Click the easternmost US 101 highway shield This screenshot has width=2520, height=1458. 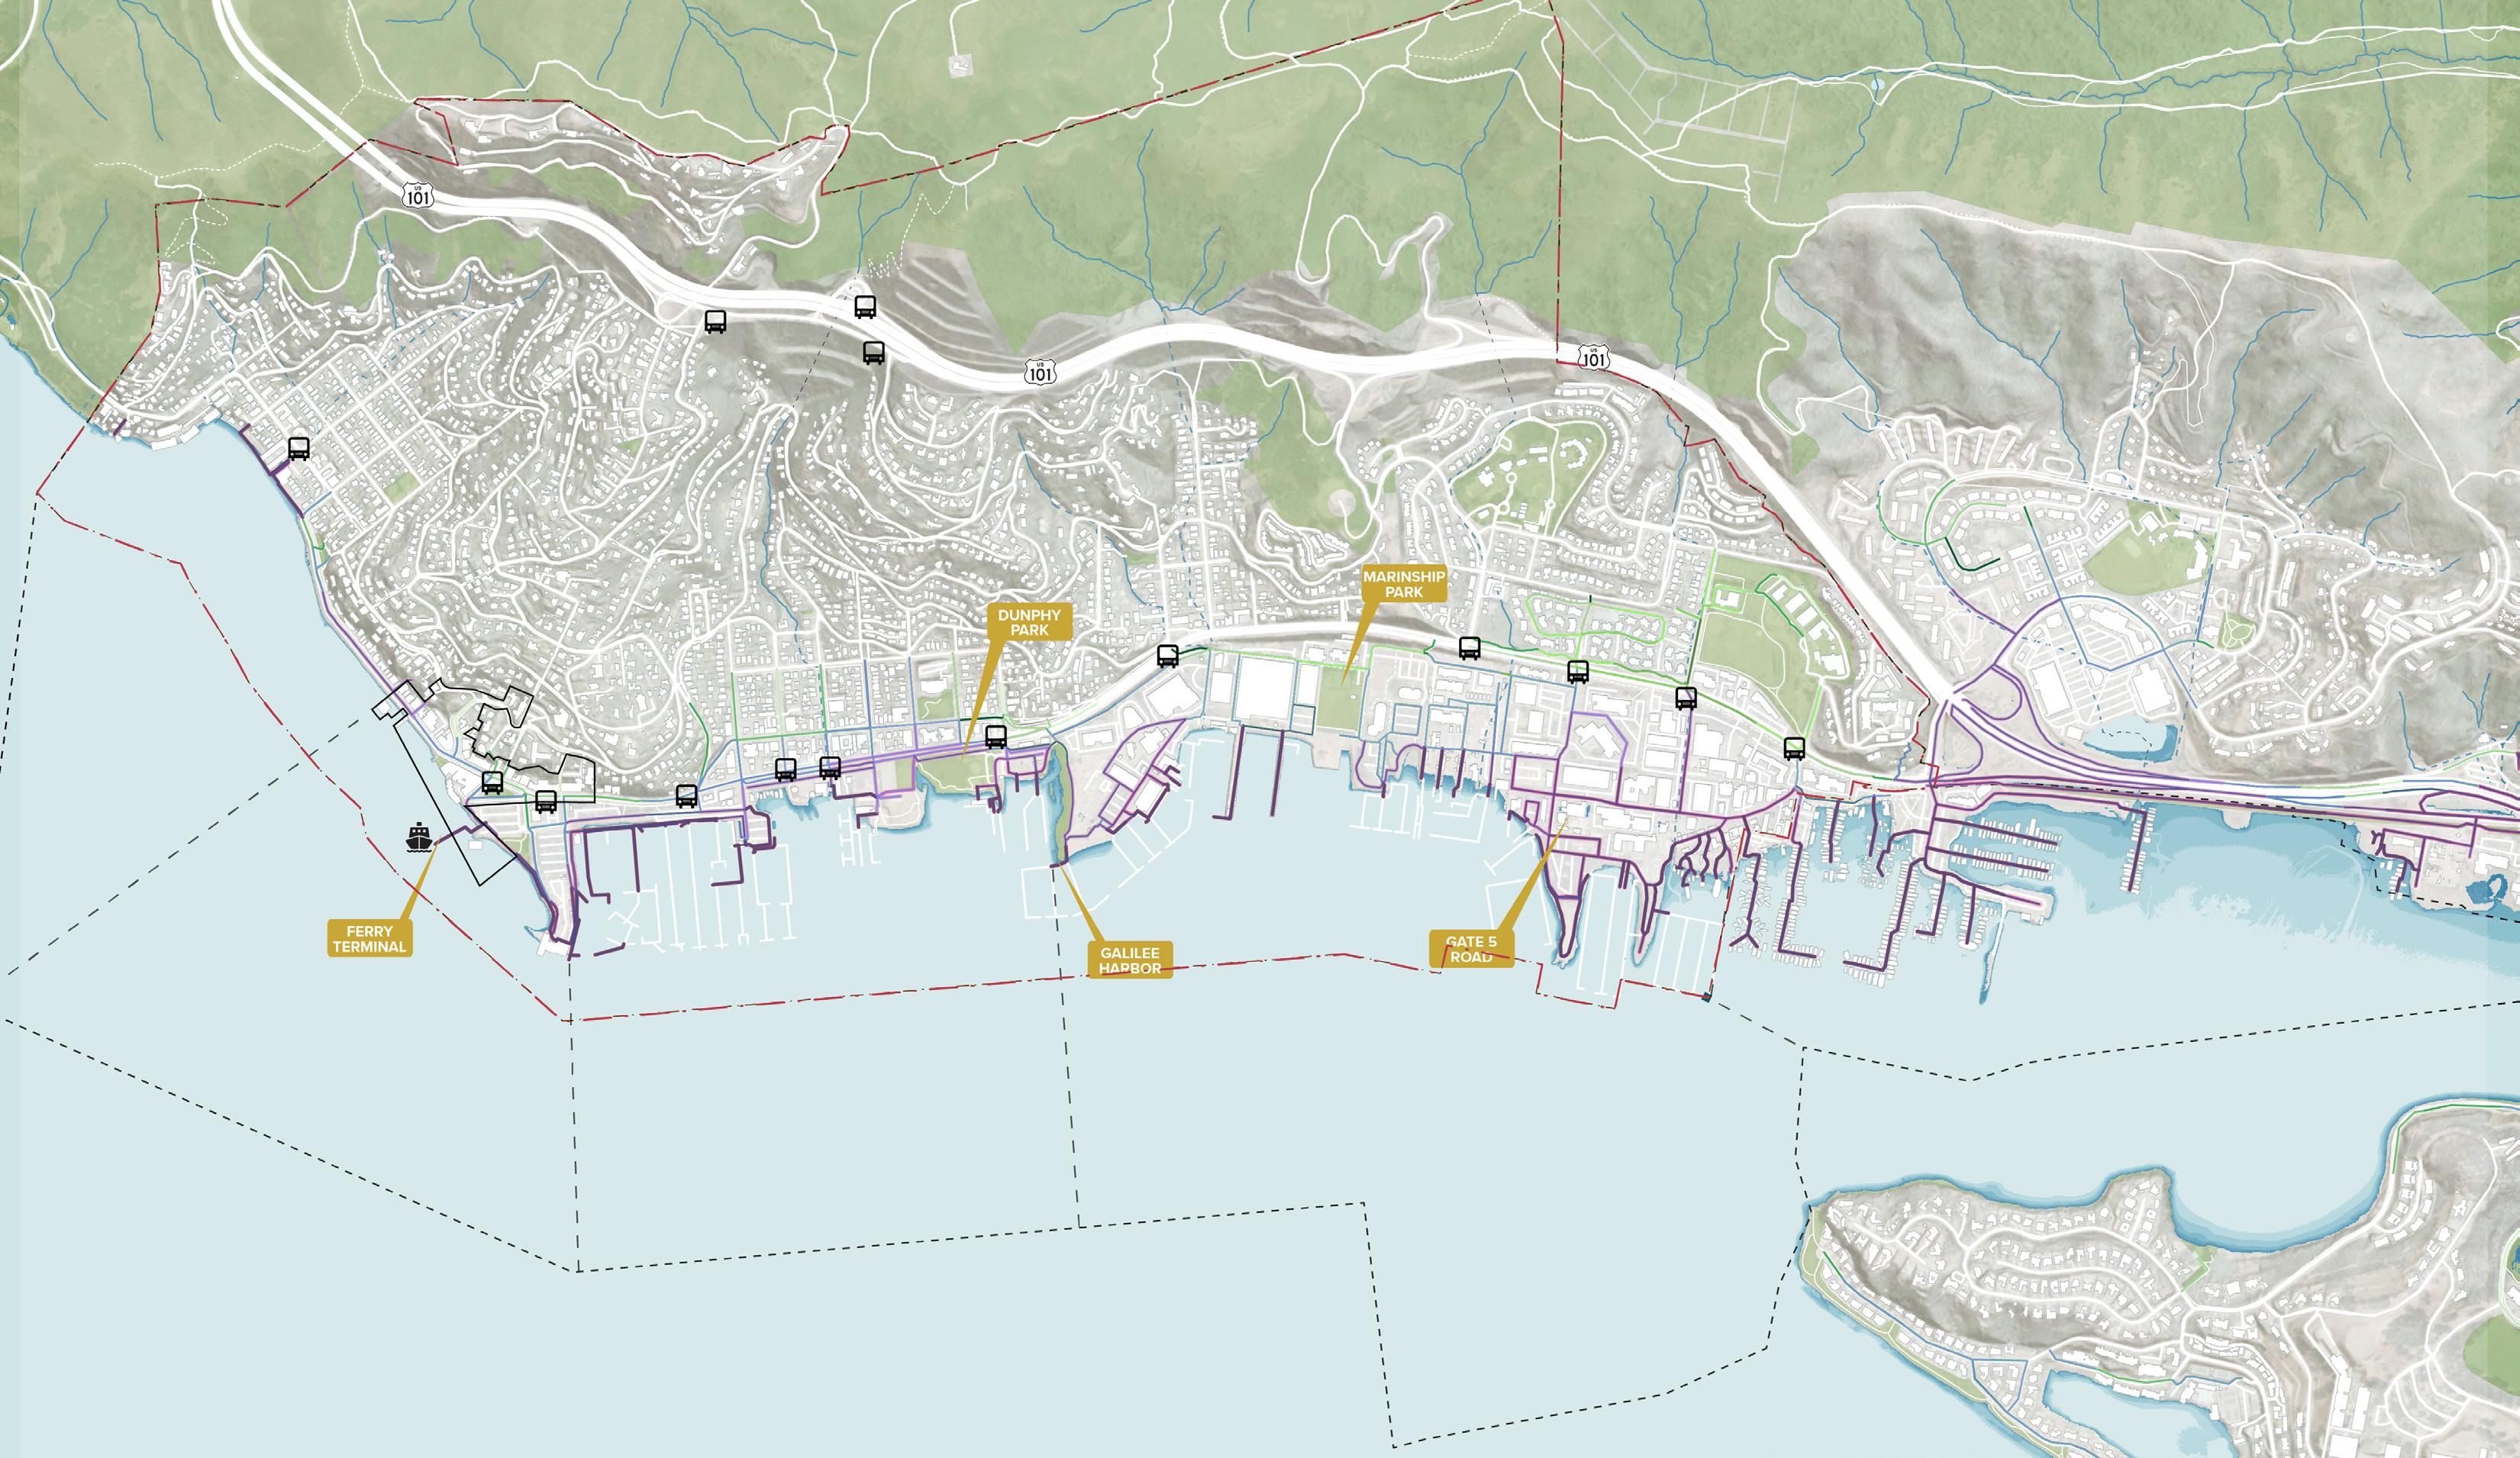[x=1594, y=357]
